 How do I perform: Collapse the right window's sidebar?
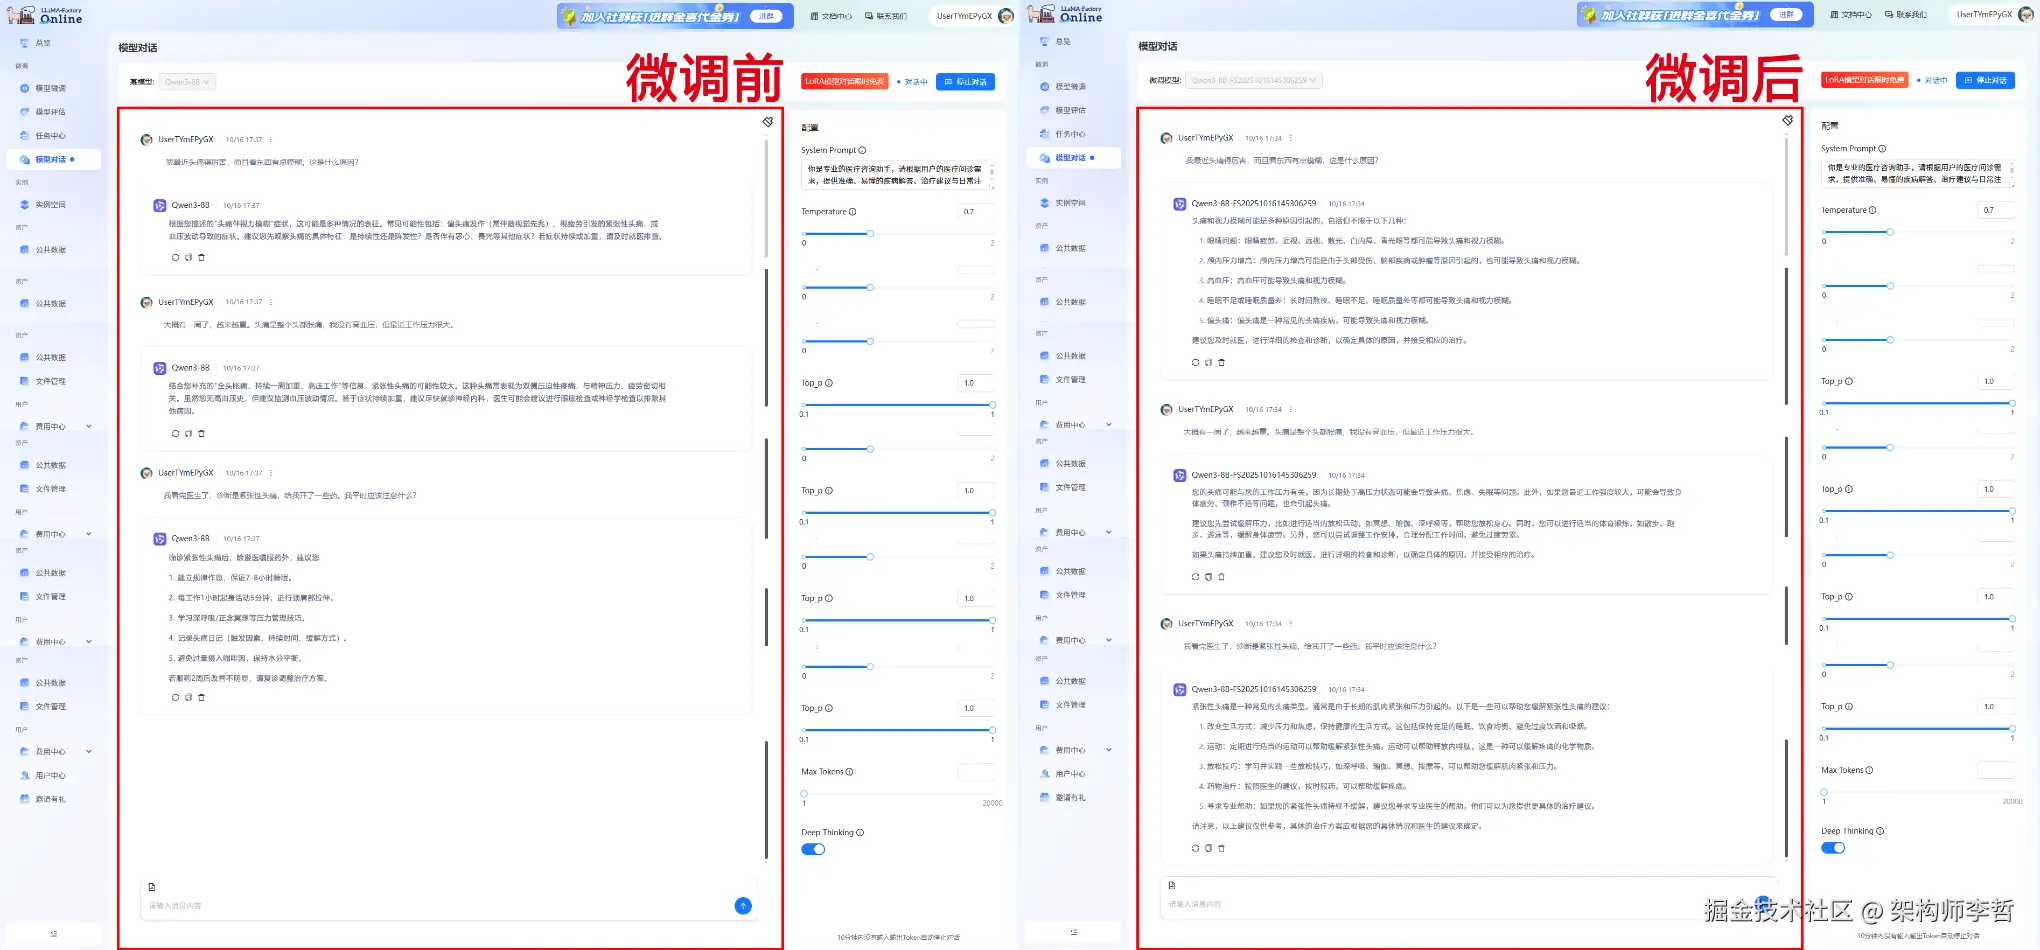pos(1073,932)
